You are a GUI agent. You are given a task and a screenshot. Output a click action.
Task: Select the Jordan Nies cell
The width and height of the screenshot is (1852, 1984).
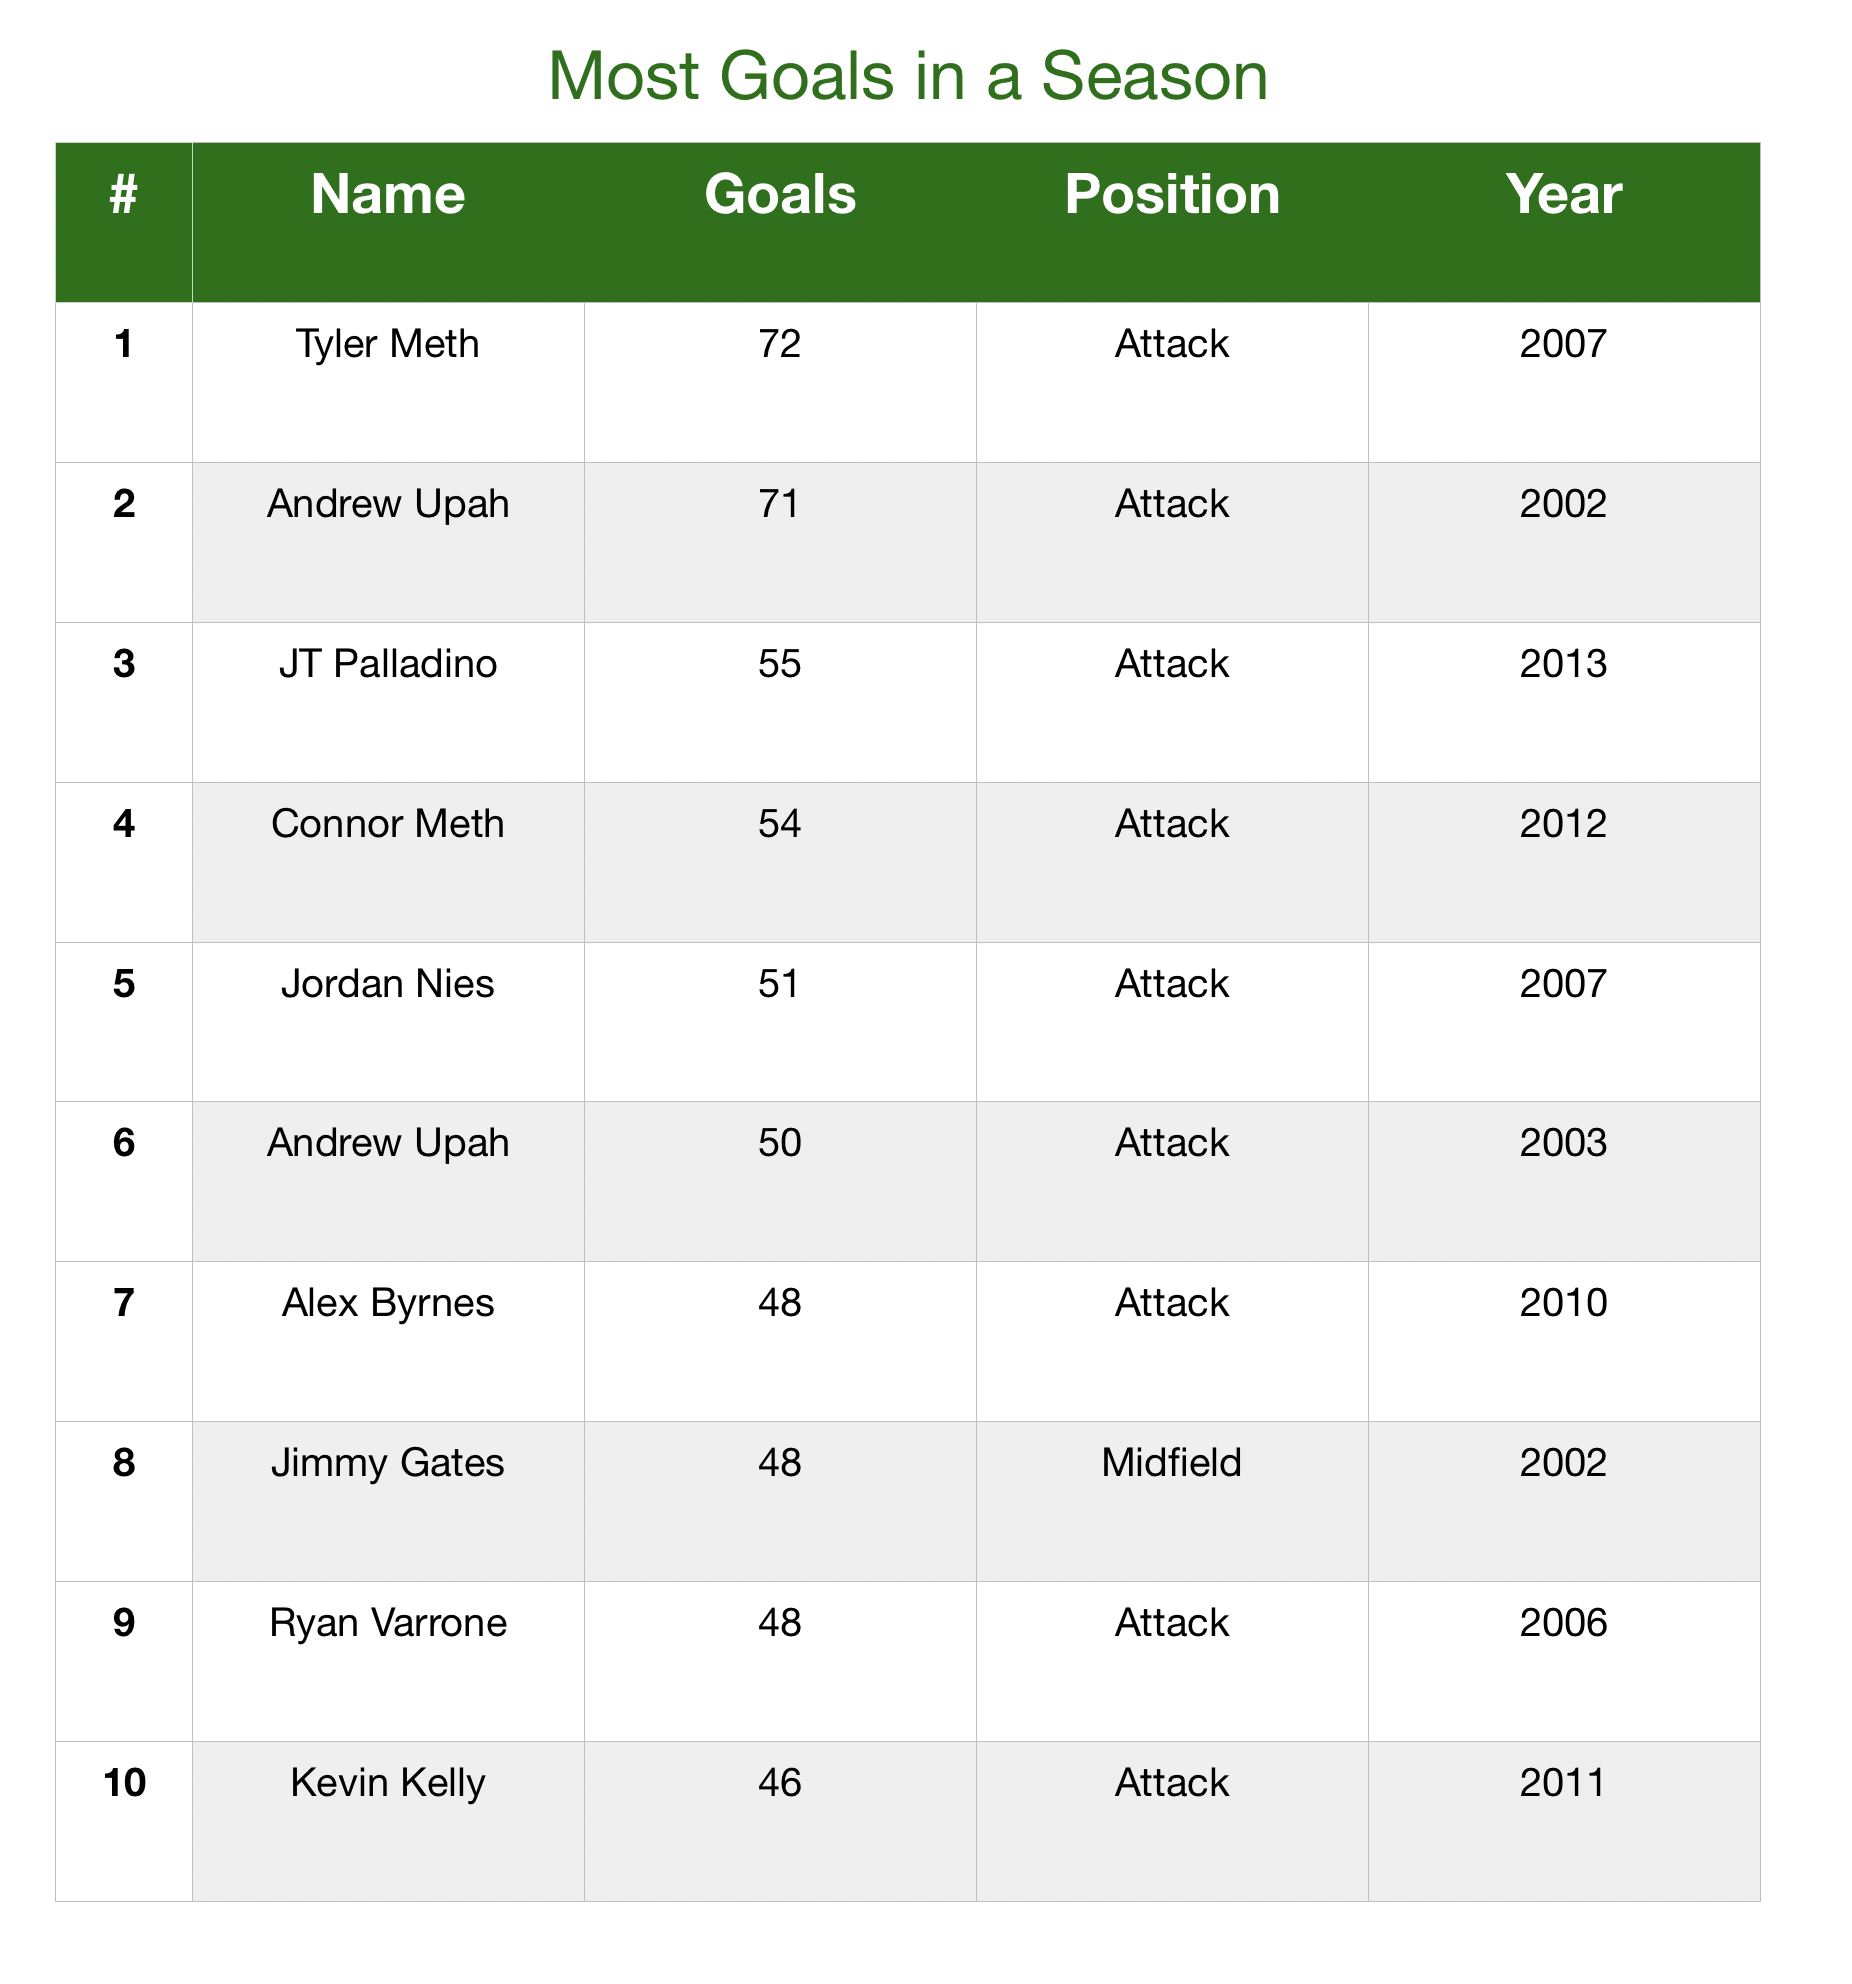[388, 1022]
